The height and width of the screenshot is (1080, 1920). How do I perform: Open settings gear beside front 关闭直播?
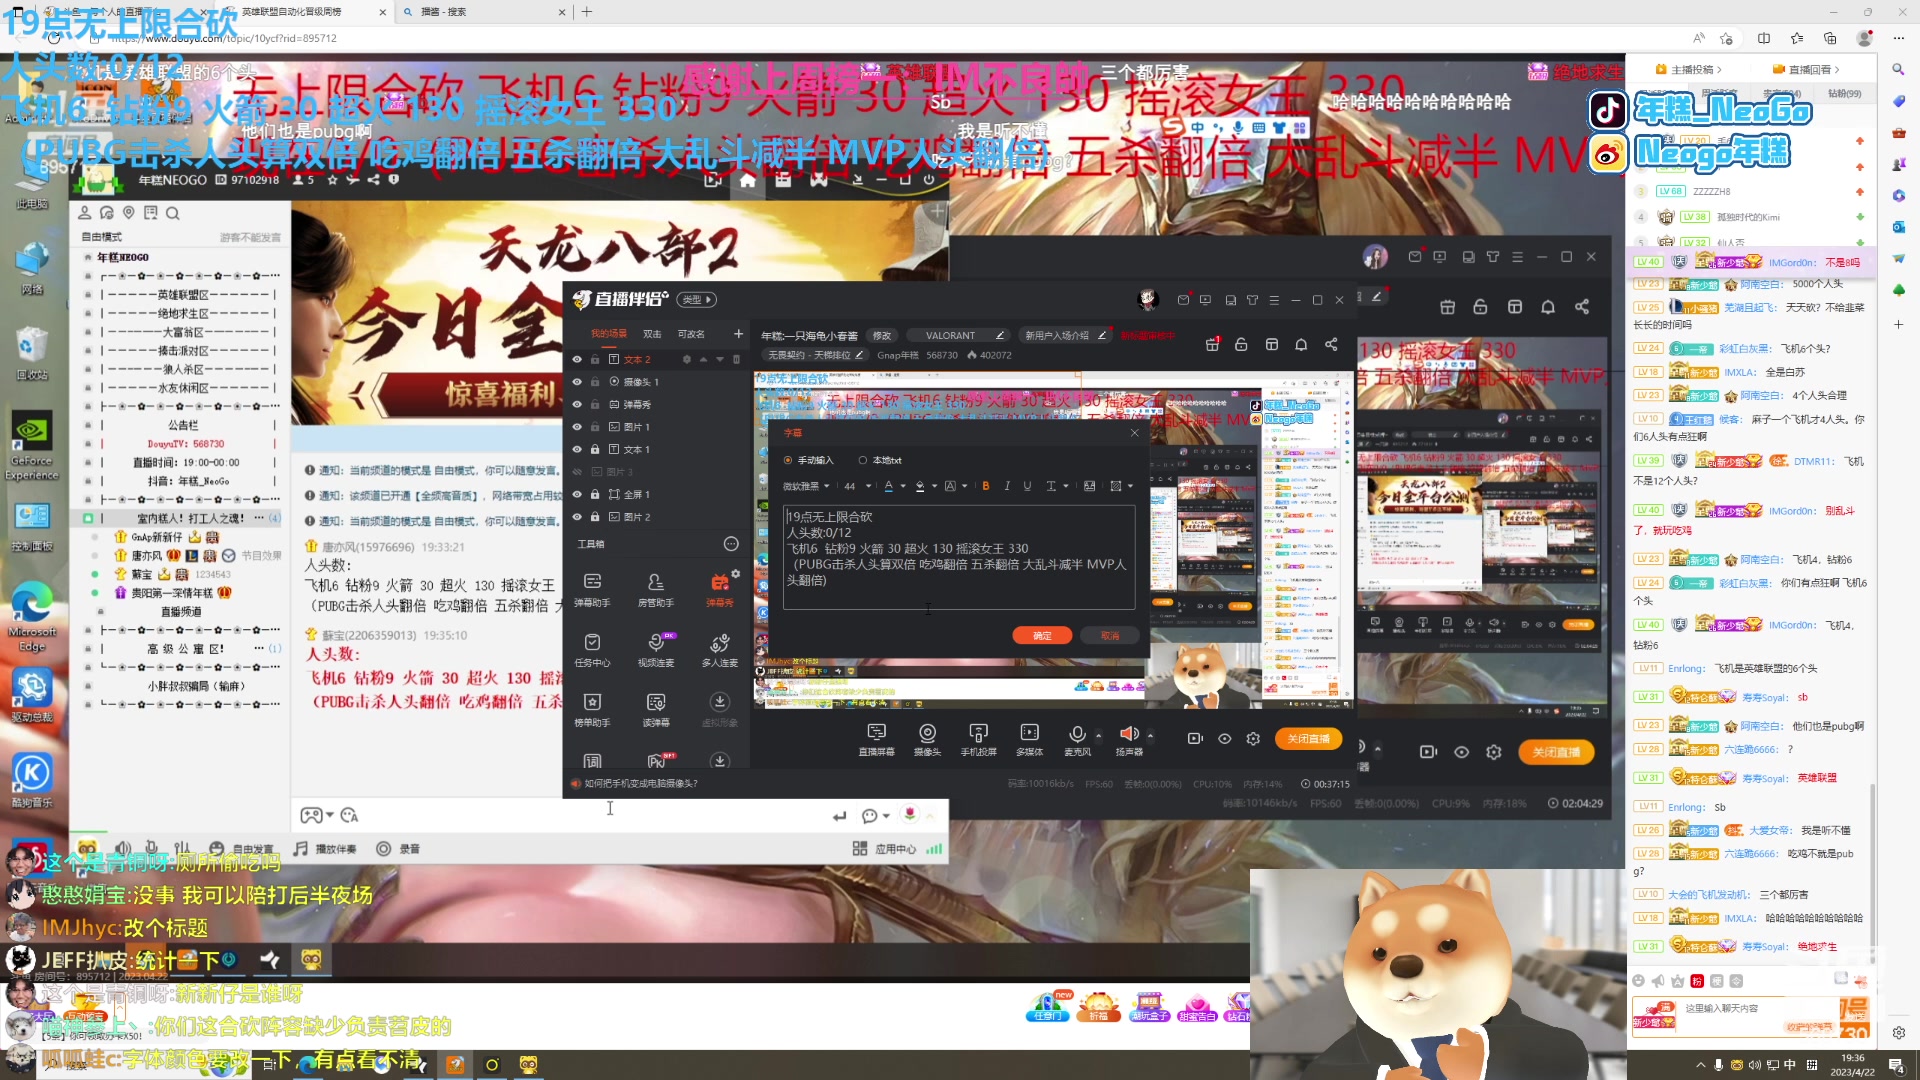pos(1253,738)
